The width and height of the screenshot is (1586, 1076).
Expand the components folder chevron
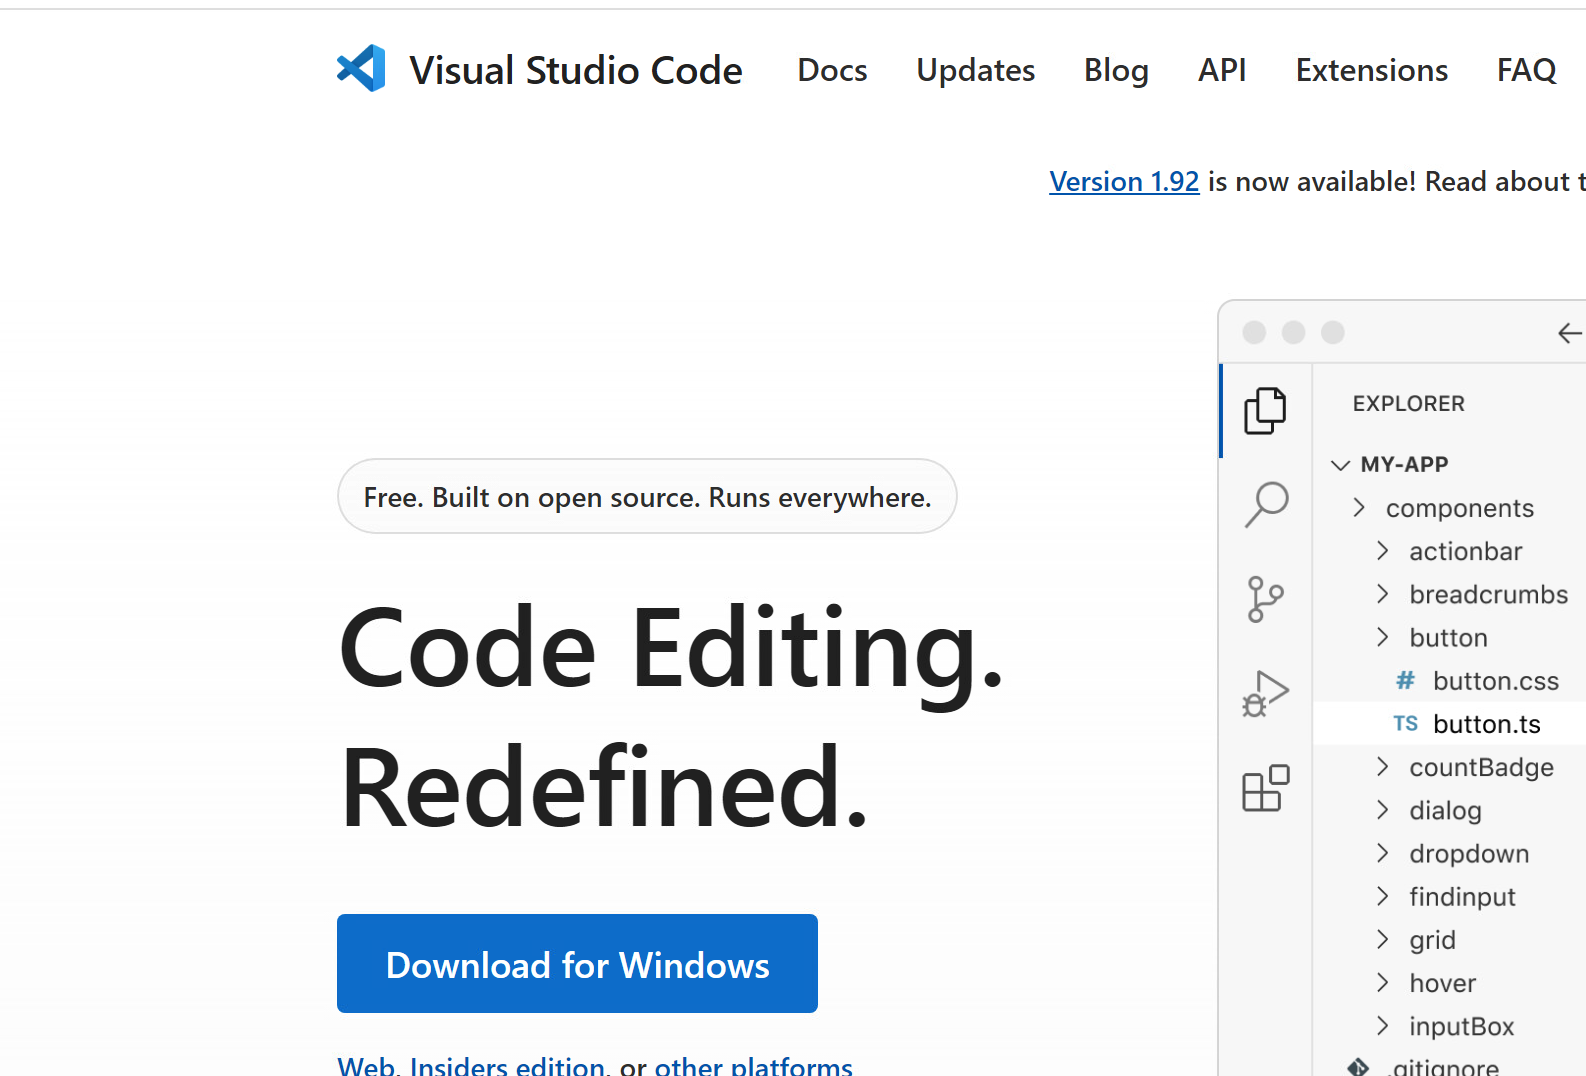tap(1359, 508)
